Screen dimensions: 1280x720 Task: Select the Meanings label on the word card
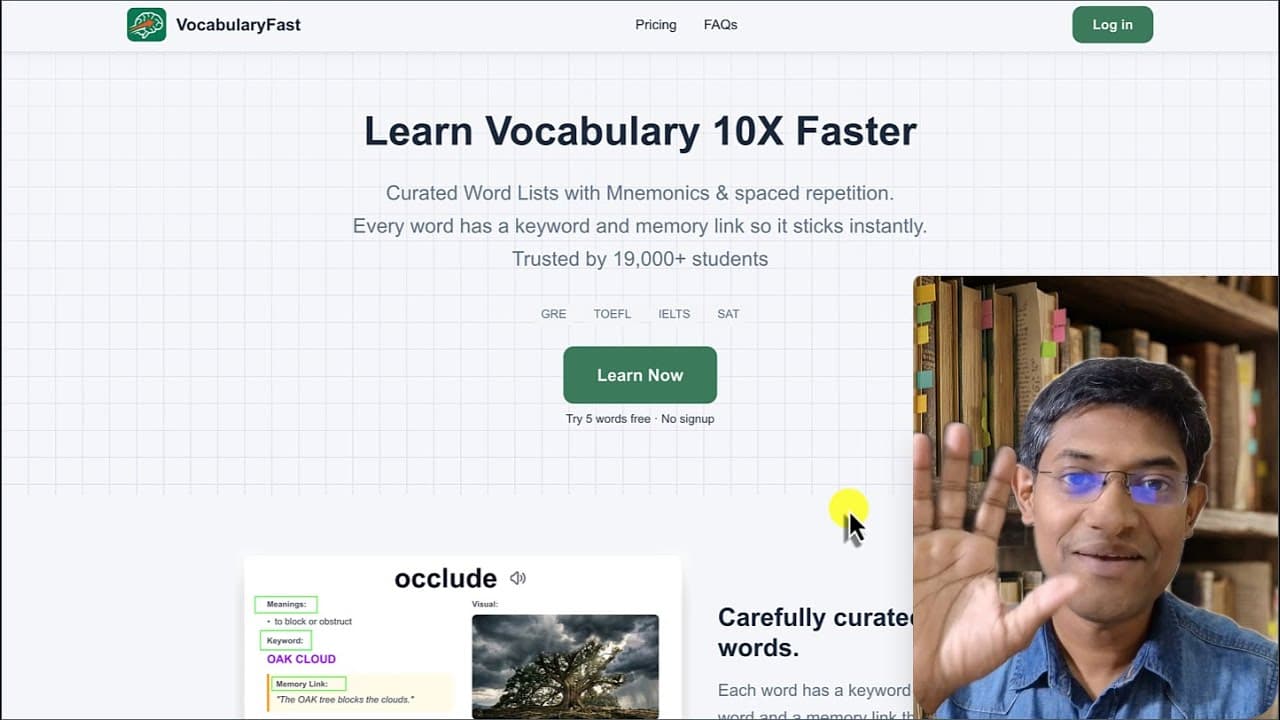point(285,604)
